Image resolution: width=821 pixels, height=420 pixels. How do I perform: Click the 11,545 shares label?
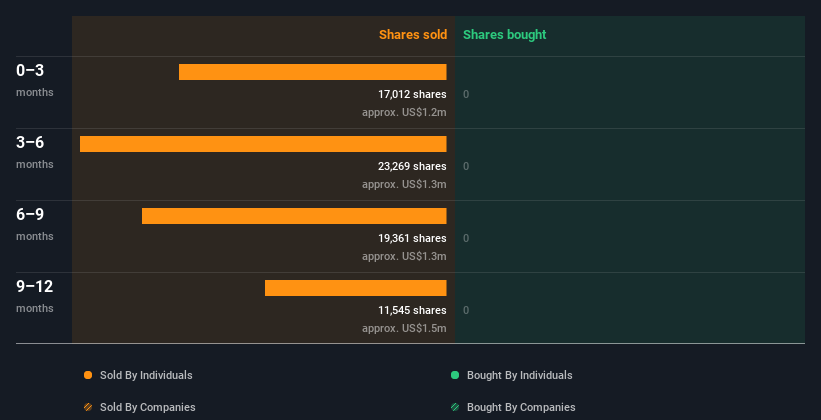413,311
